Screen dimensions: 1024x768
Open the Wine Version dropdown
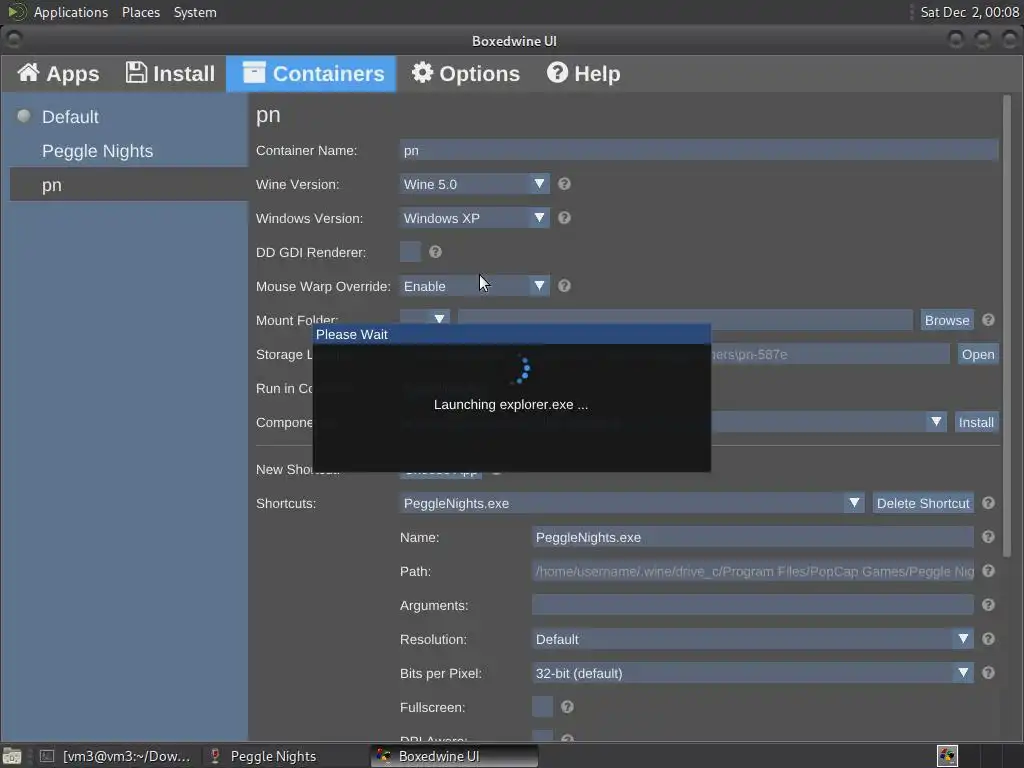click(x=474, y=184)
